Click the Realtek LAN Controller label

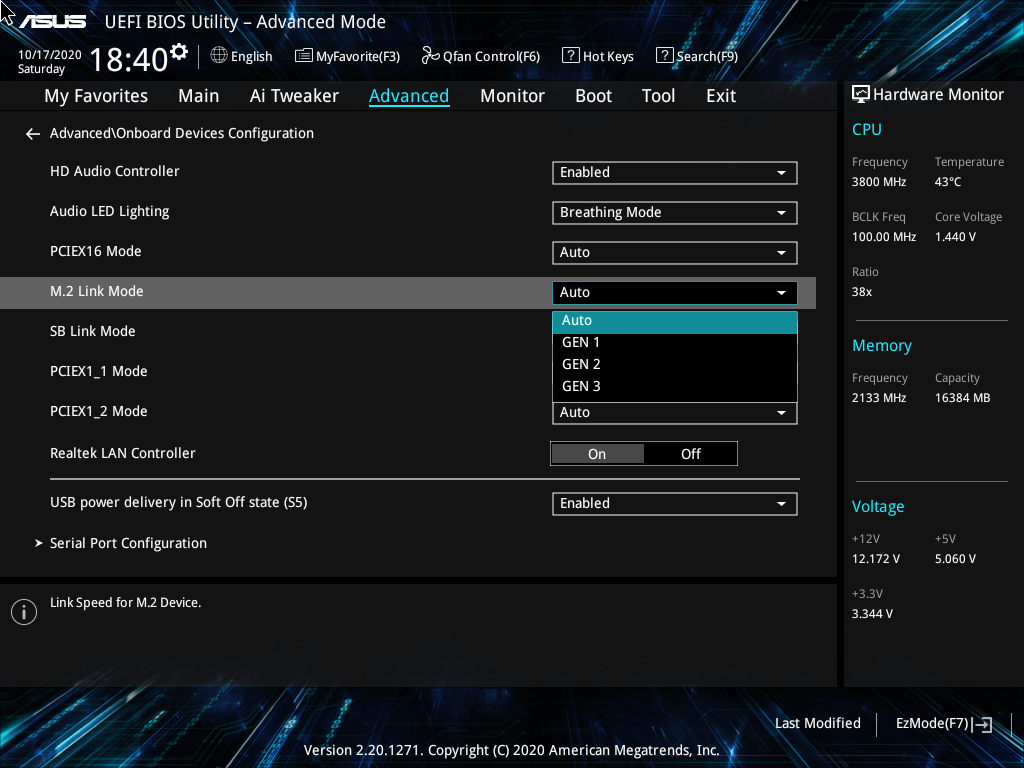(x=123, y=453)
